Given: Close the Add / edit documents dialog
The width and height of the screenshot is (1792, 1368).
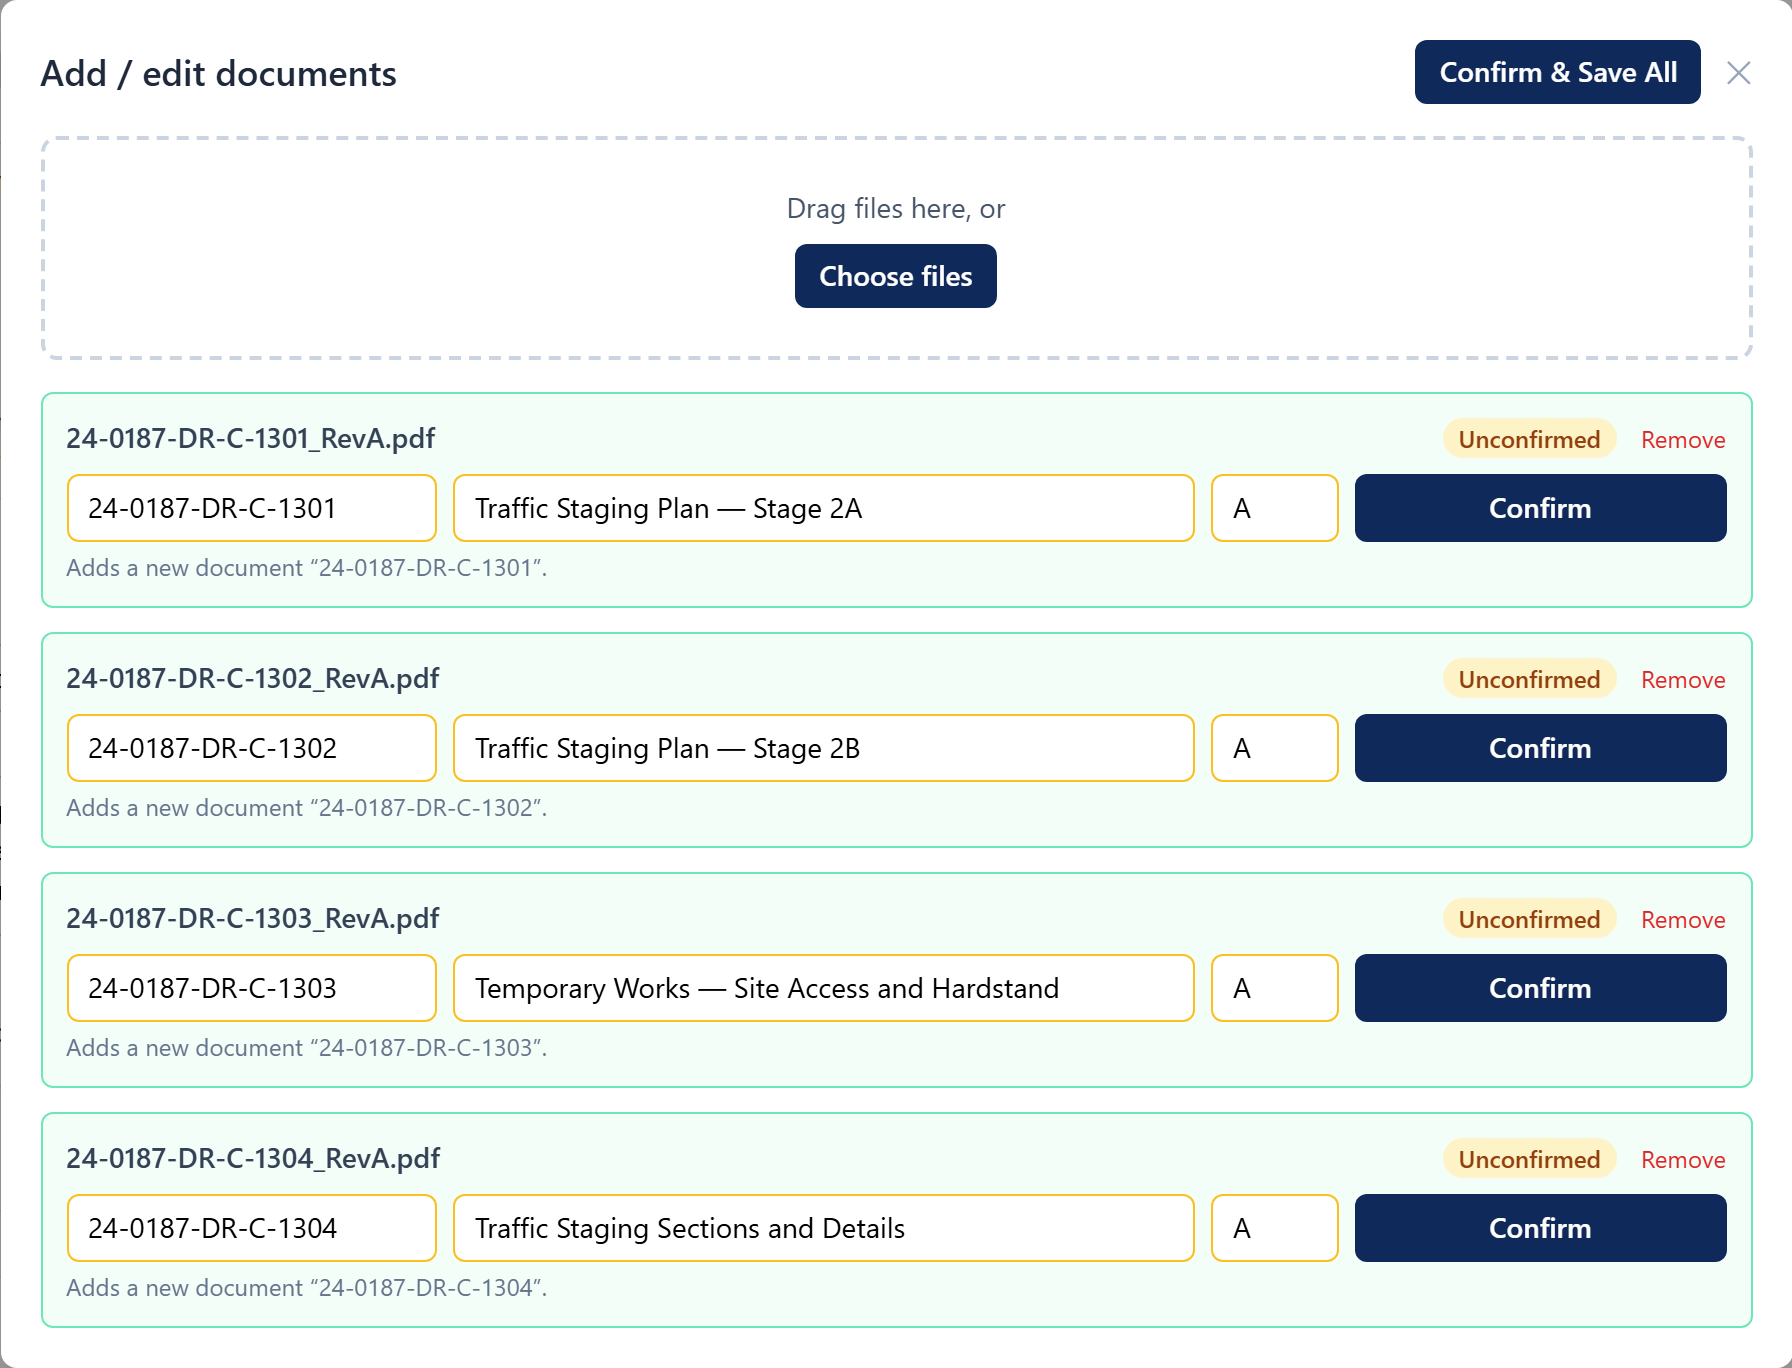Looking at the screenshot, I should coord(1738,73).
